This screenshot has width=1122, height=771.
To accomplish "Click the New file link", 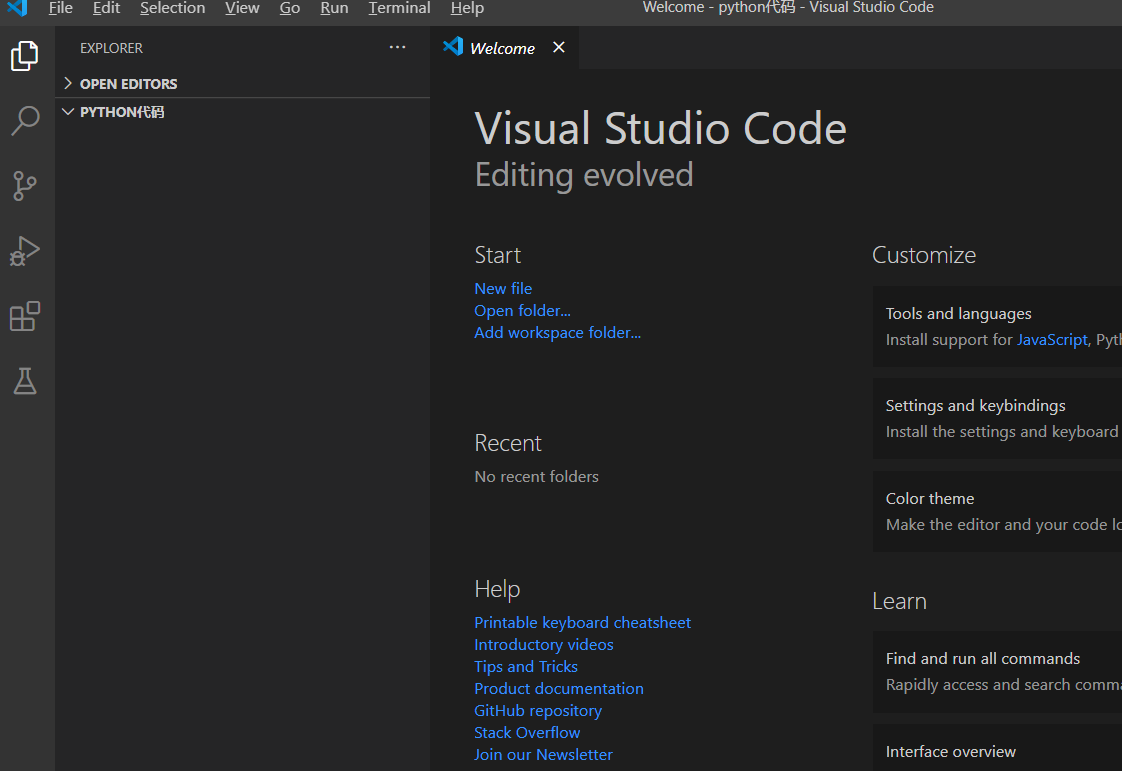I will [503, 288].
